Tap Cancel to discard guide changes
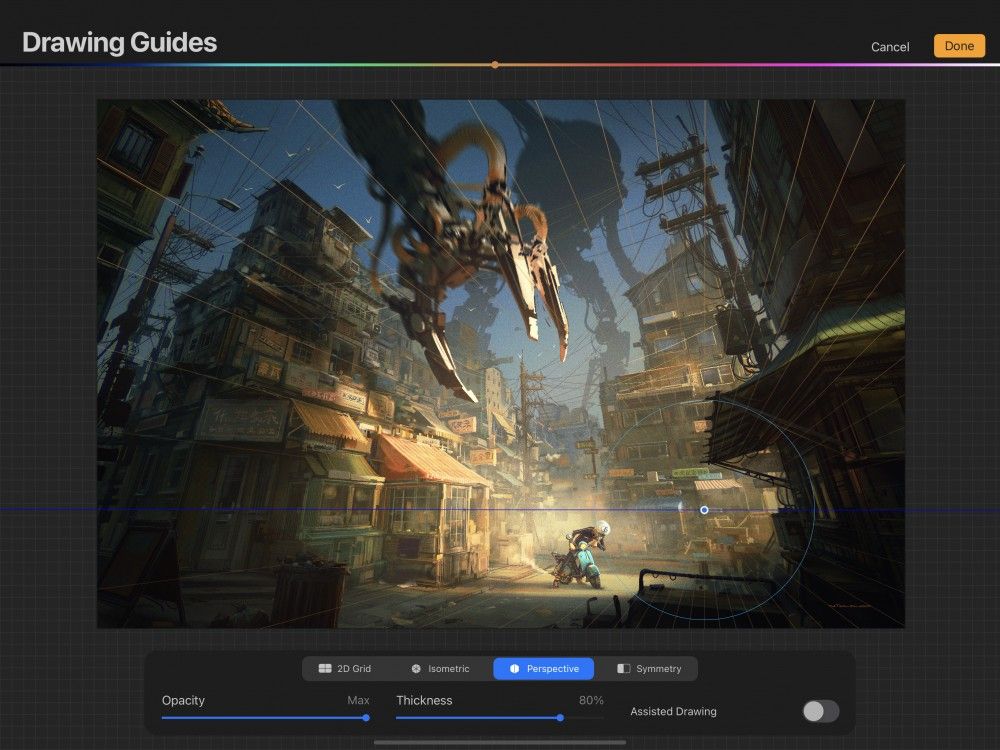 889,47
